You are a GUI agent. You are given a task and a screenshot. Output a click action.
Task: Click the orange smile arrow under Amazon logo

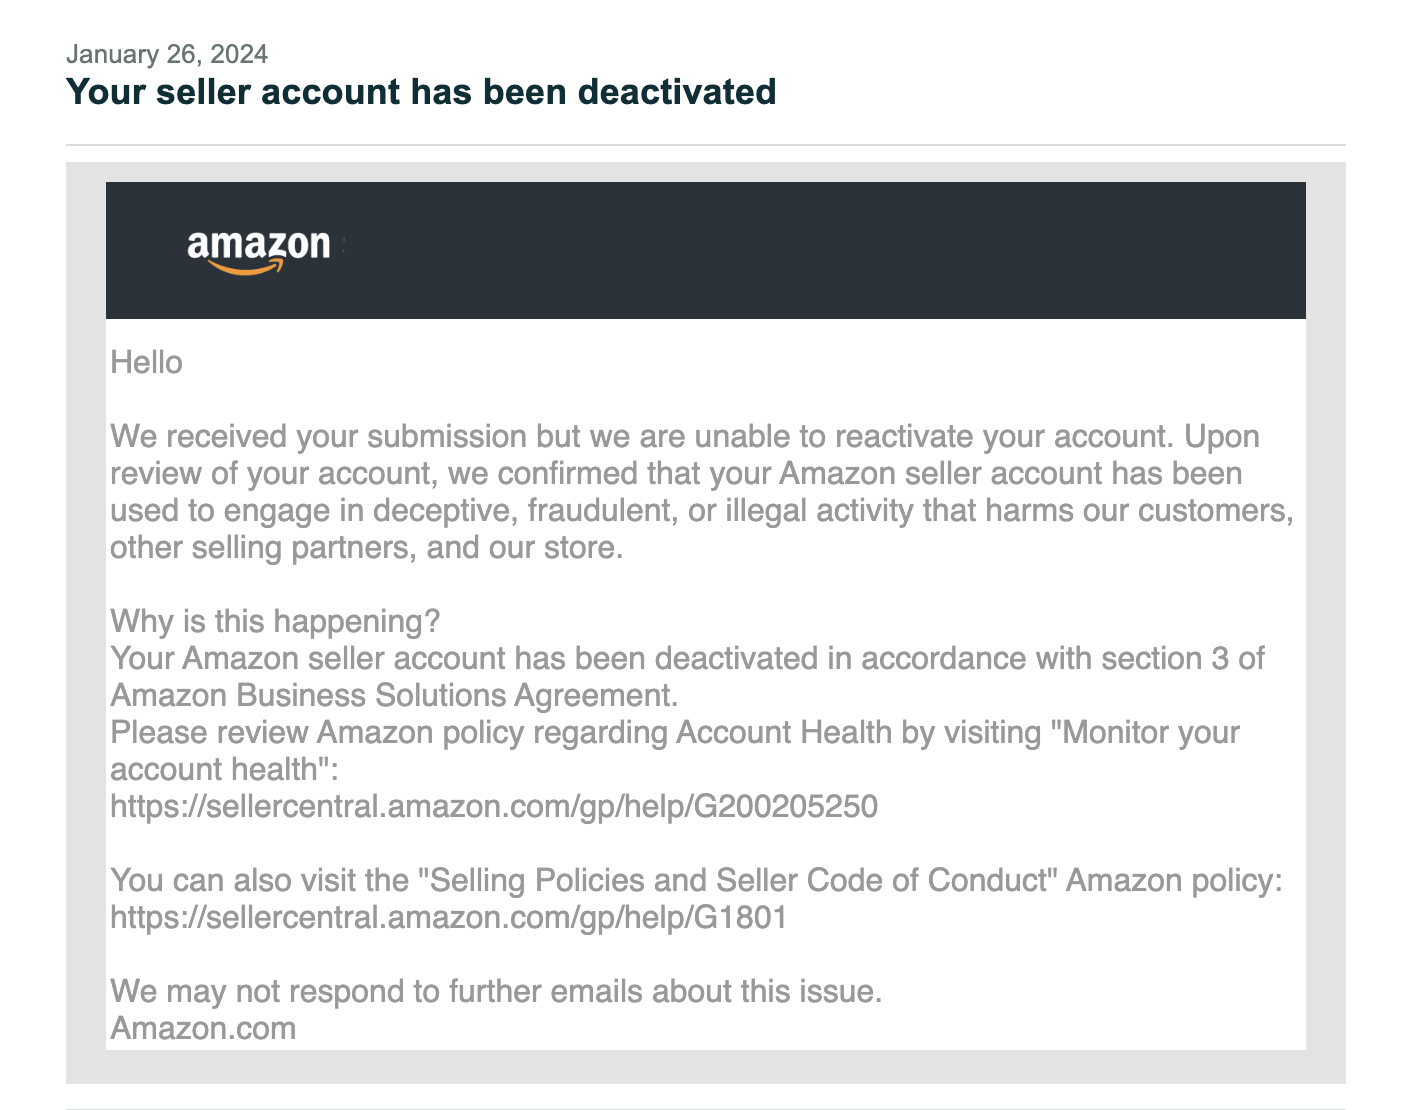[x=247, y=267]
